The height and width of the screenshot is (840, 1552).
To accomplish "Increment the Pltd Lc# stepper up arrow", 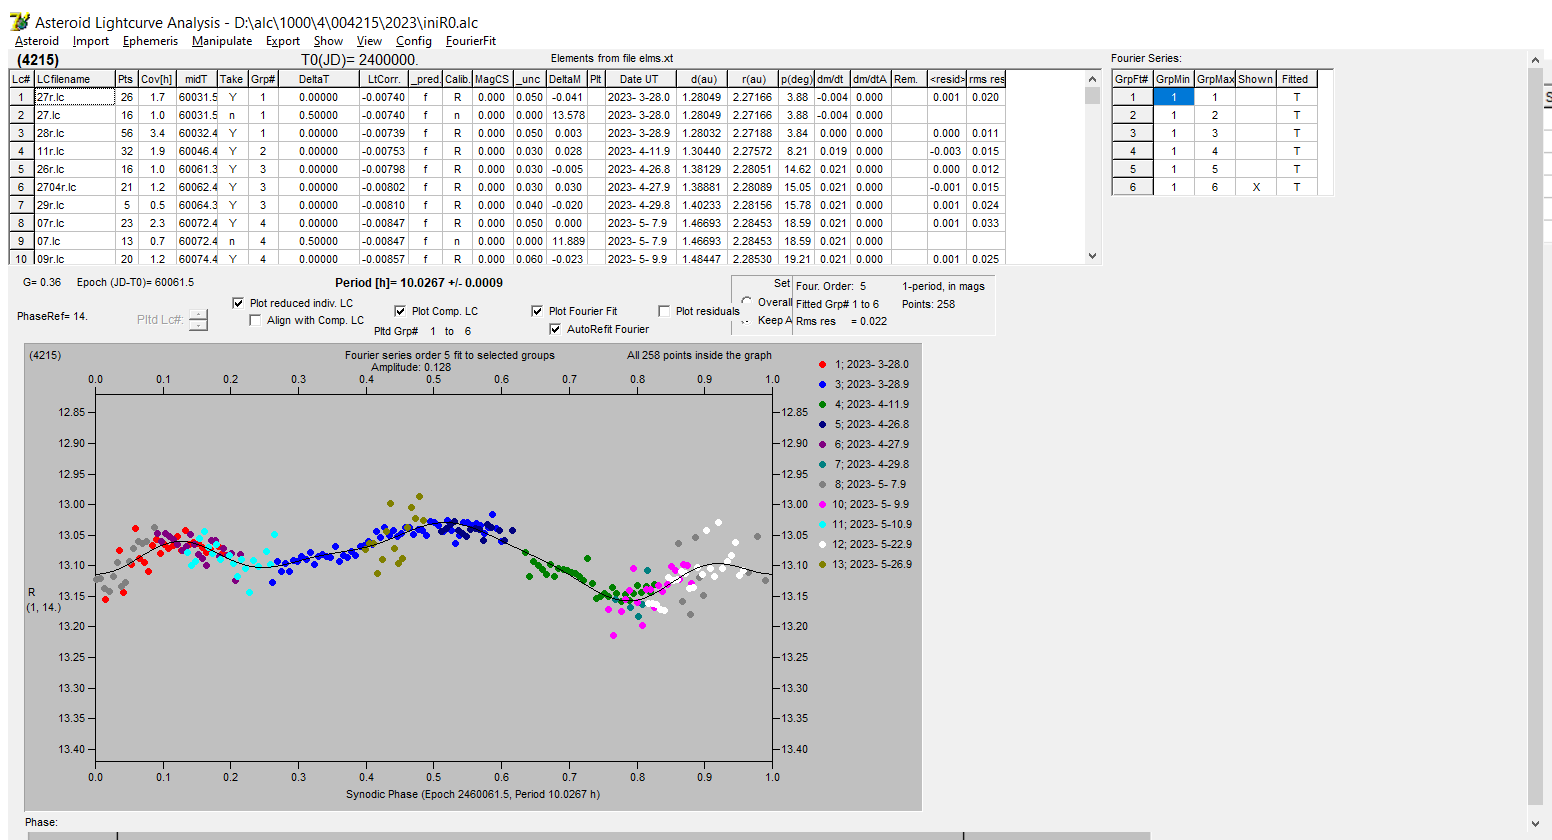I will click(198, 315).
